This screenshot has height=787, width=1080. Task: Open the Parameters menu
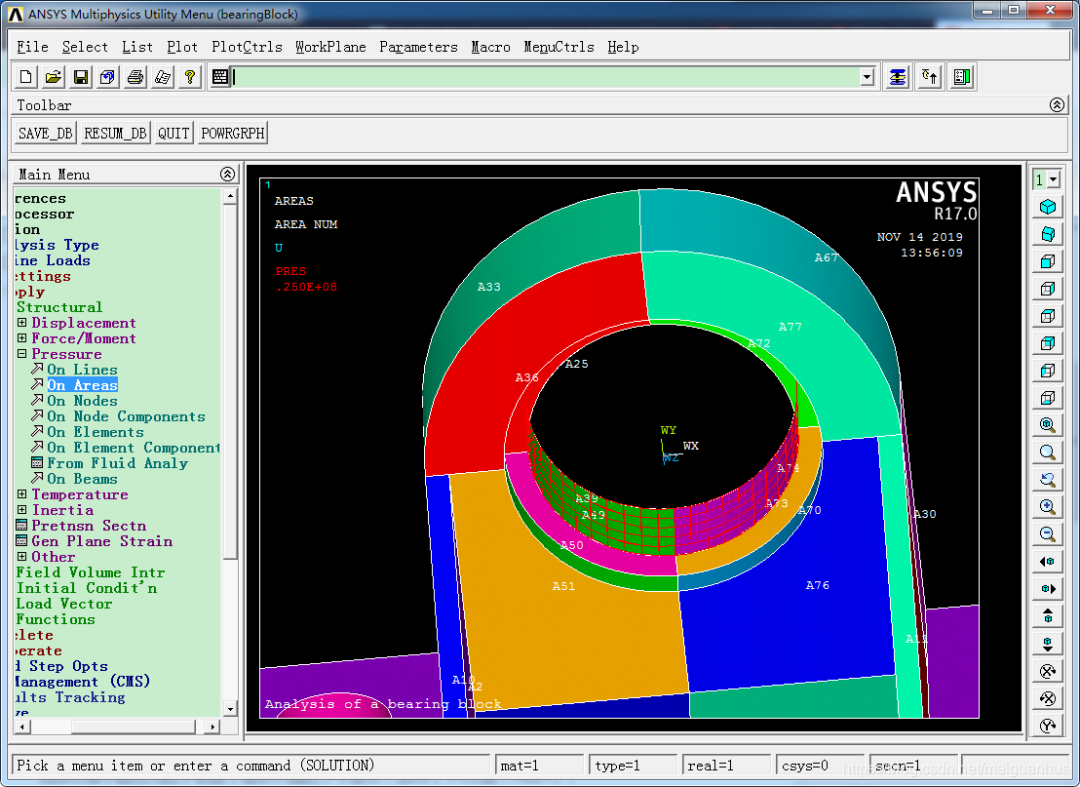point(418,47)
